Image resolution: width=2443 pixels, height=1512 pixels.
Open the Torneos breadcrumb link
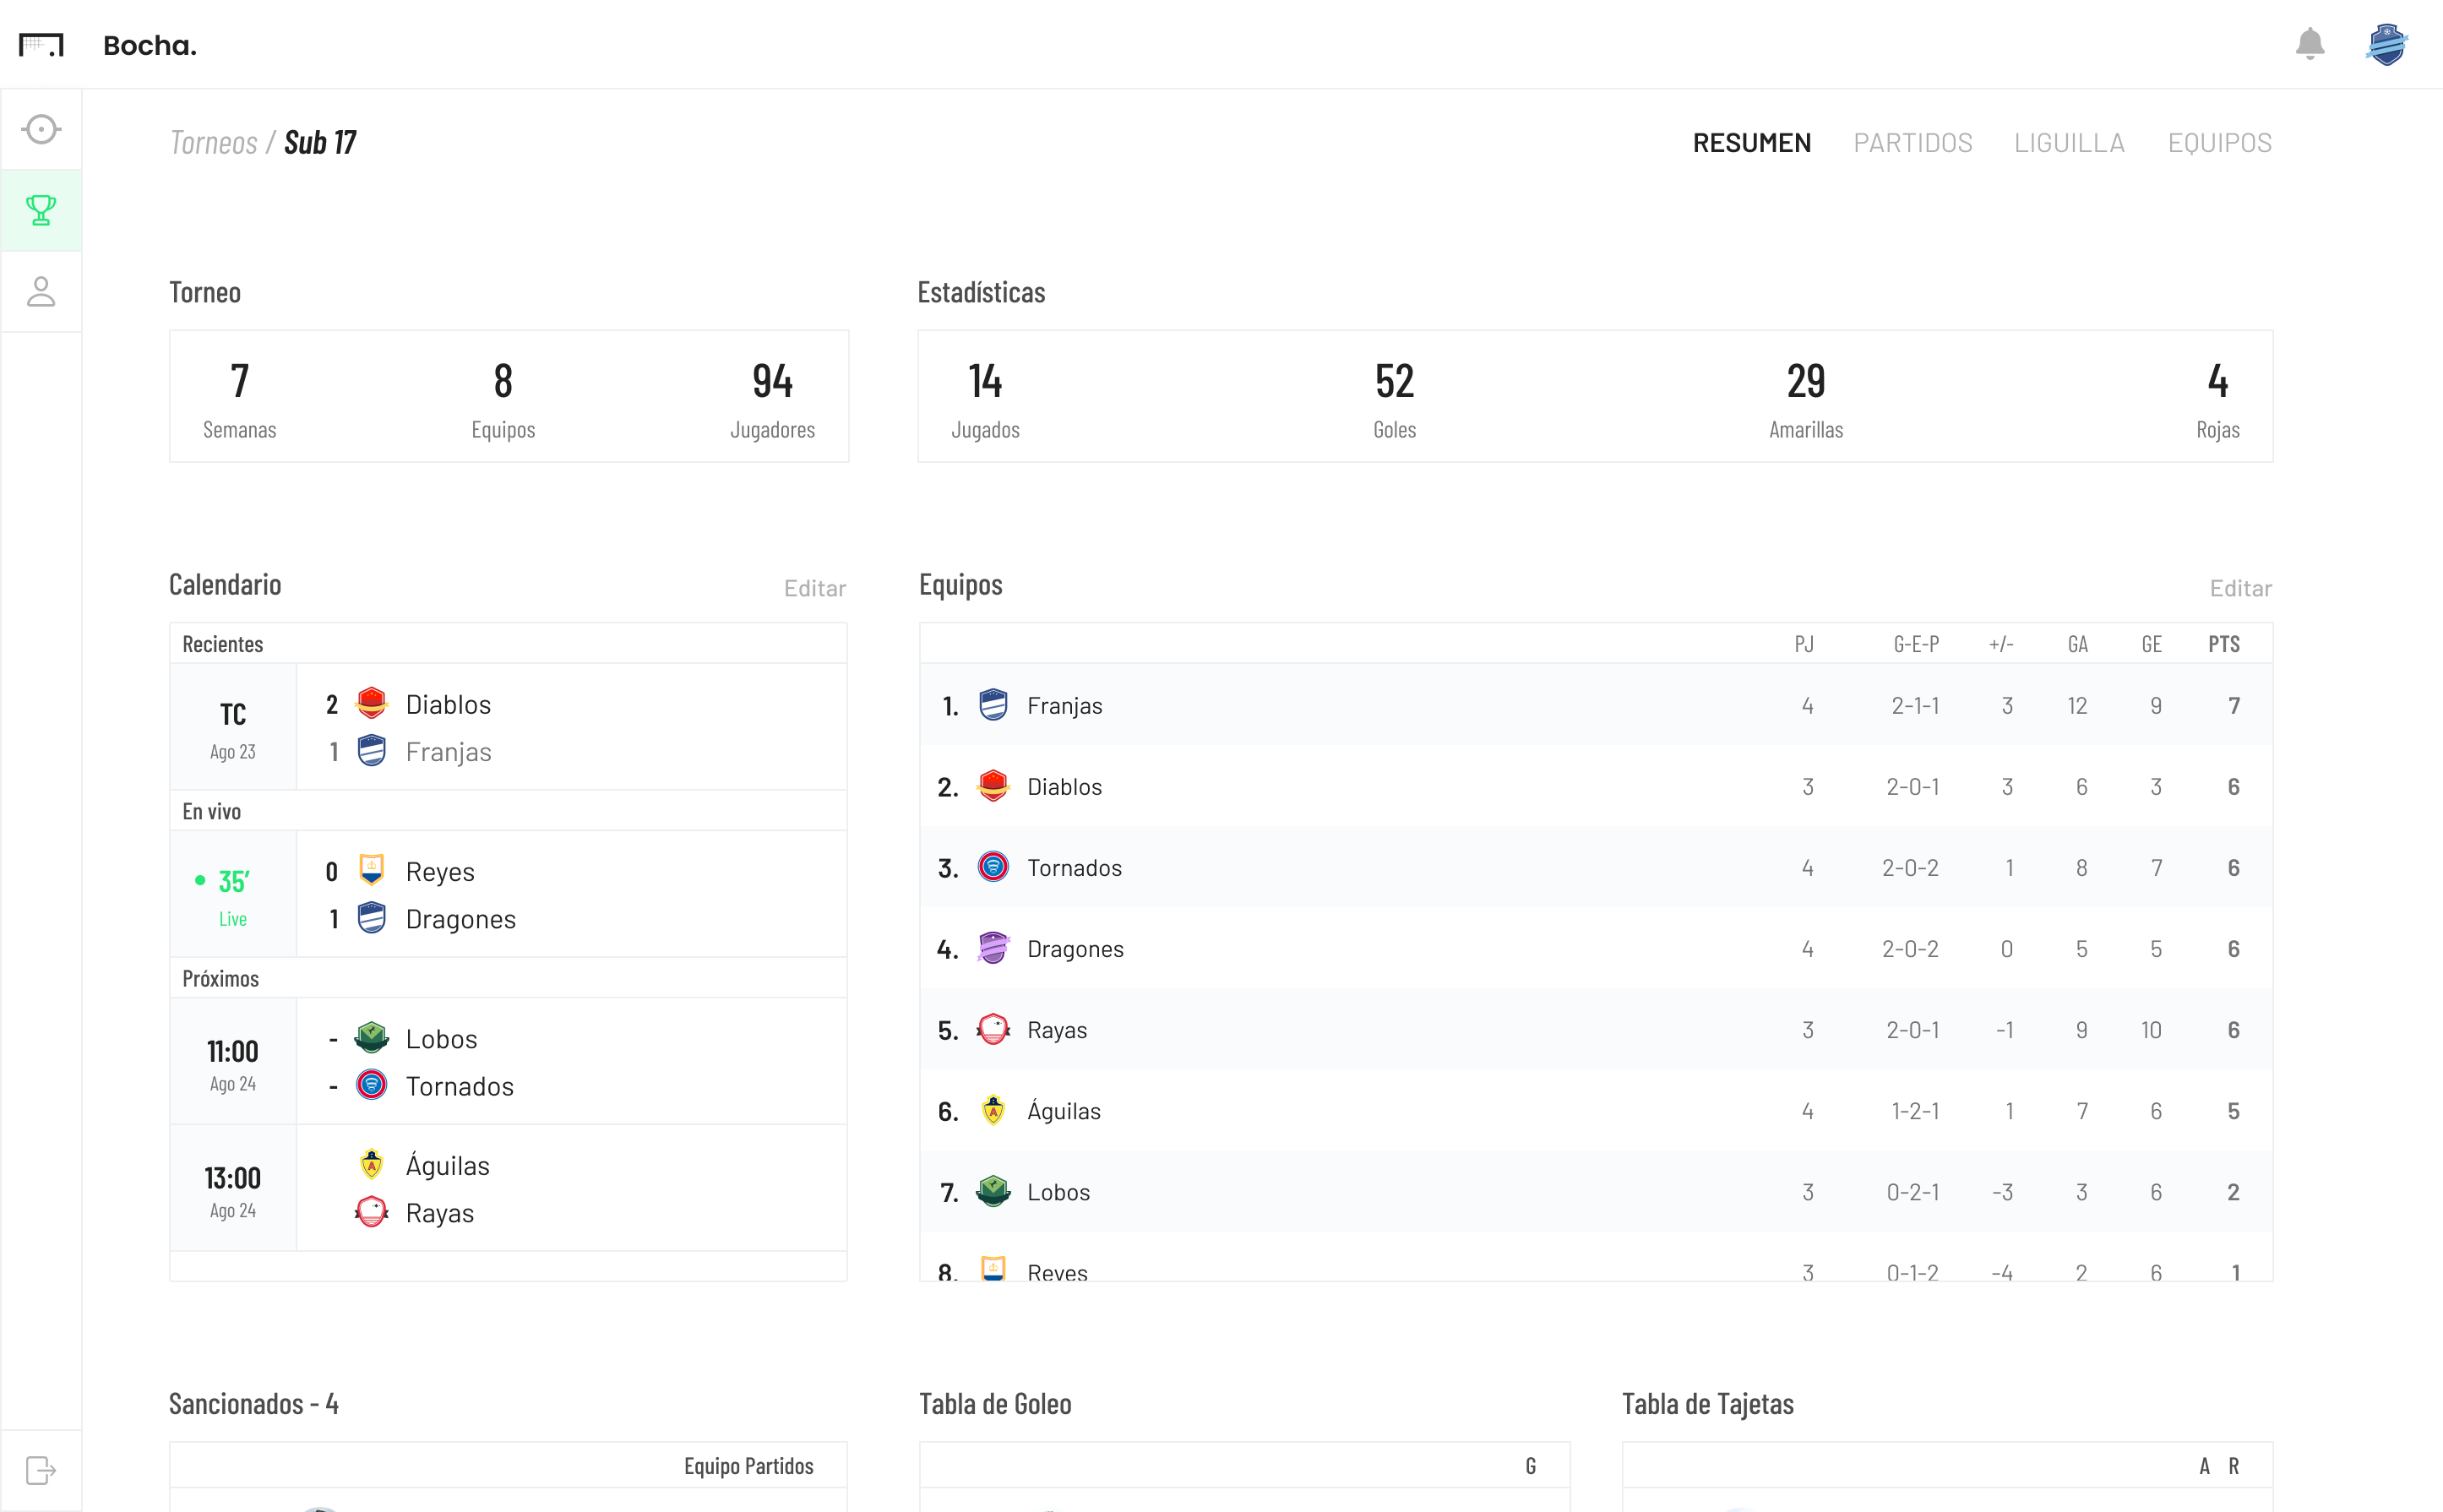point(213,141)
